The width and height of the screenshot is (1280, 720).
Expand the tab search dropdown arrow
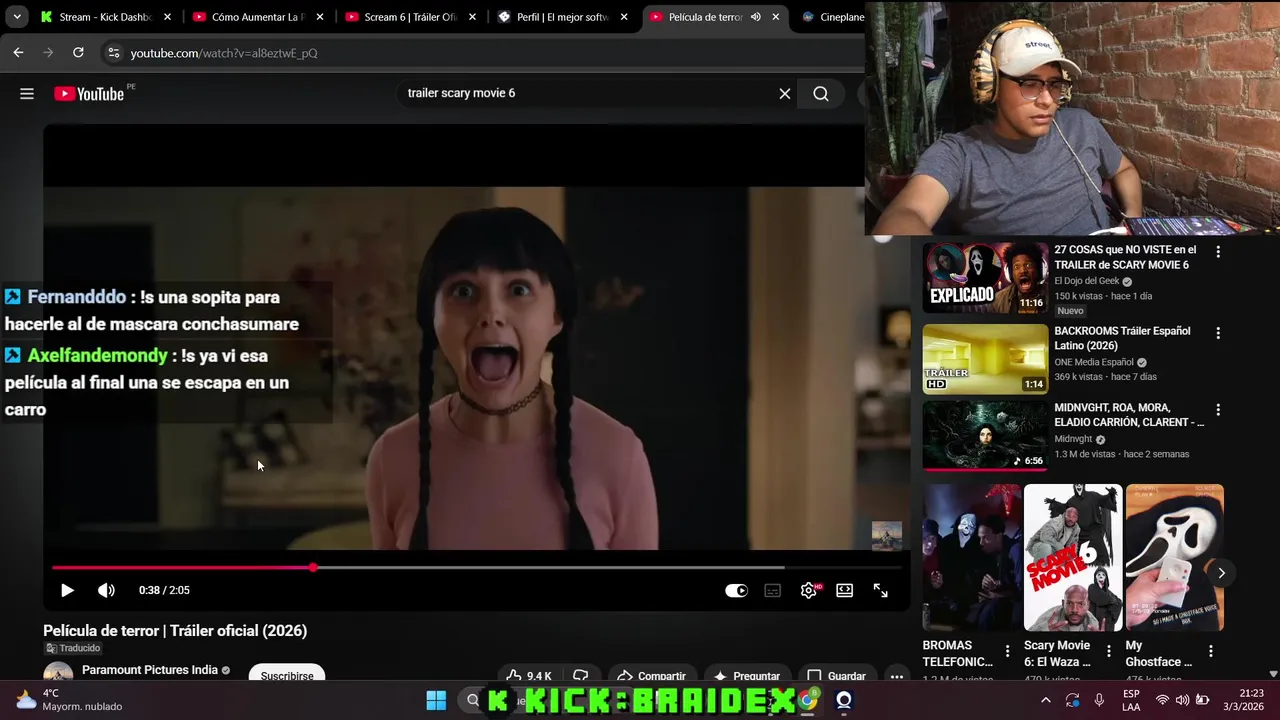click(17, 17)
